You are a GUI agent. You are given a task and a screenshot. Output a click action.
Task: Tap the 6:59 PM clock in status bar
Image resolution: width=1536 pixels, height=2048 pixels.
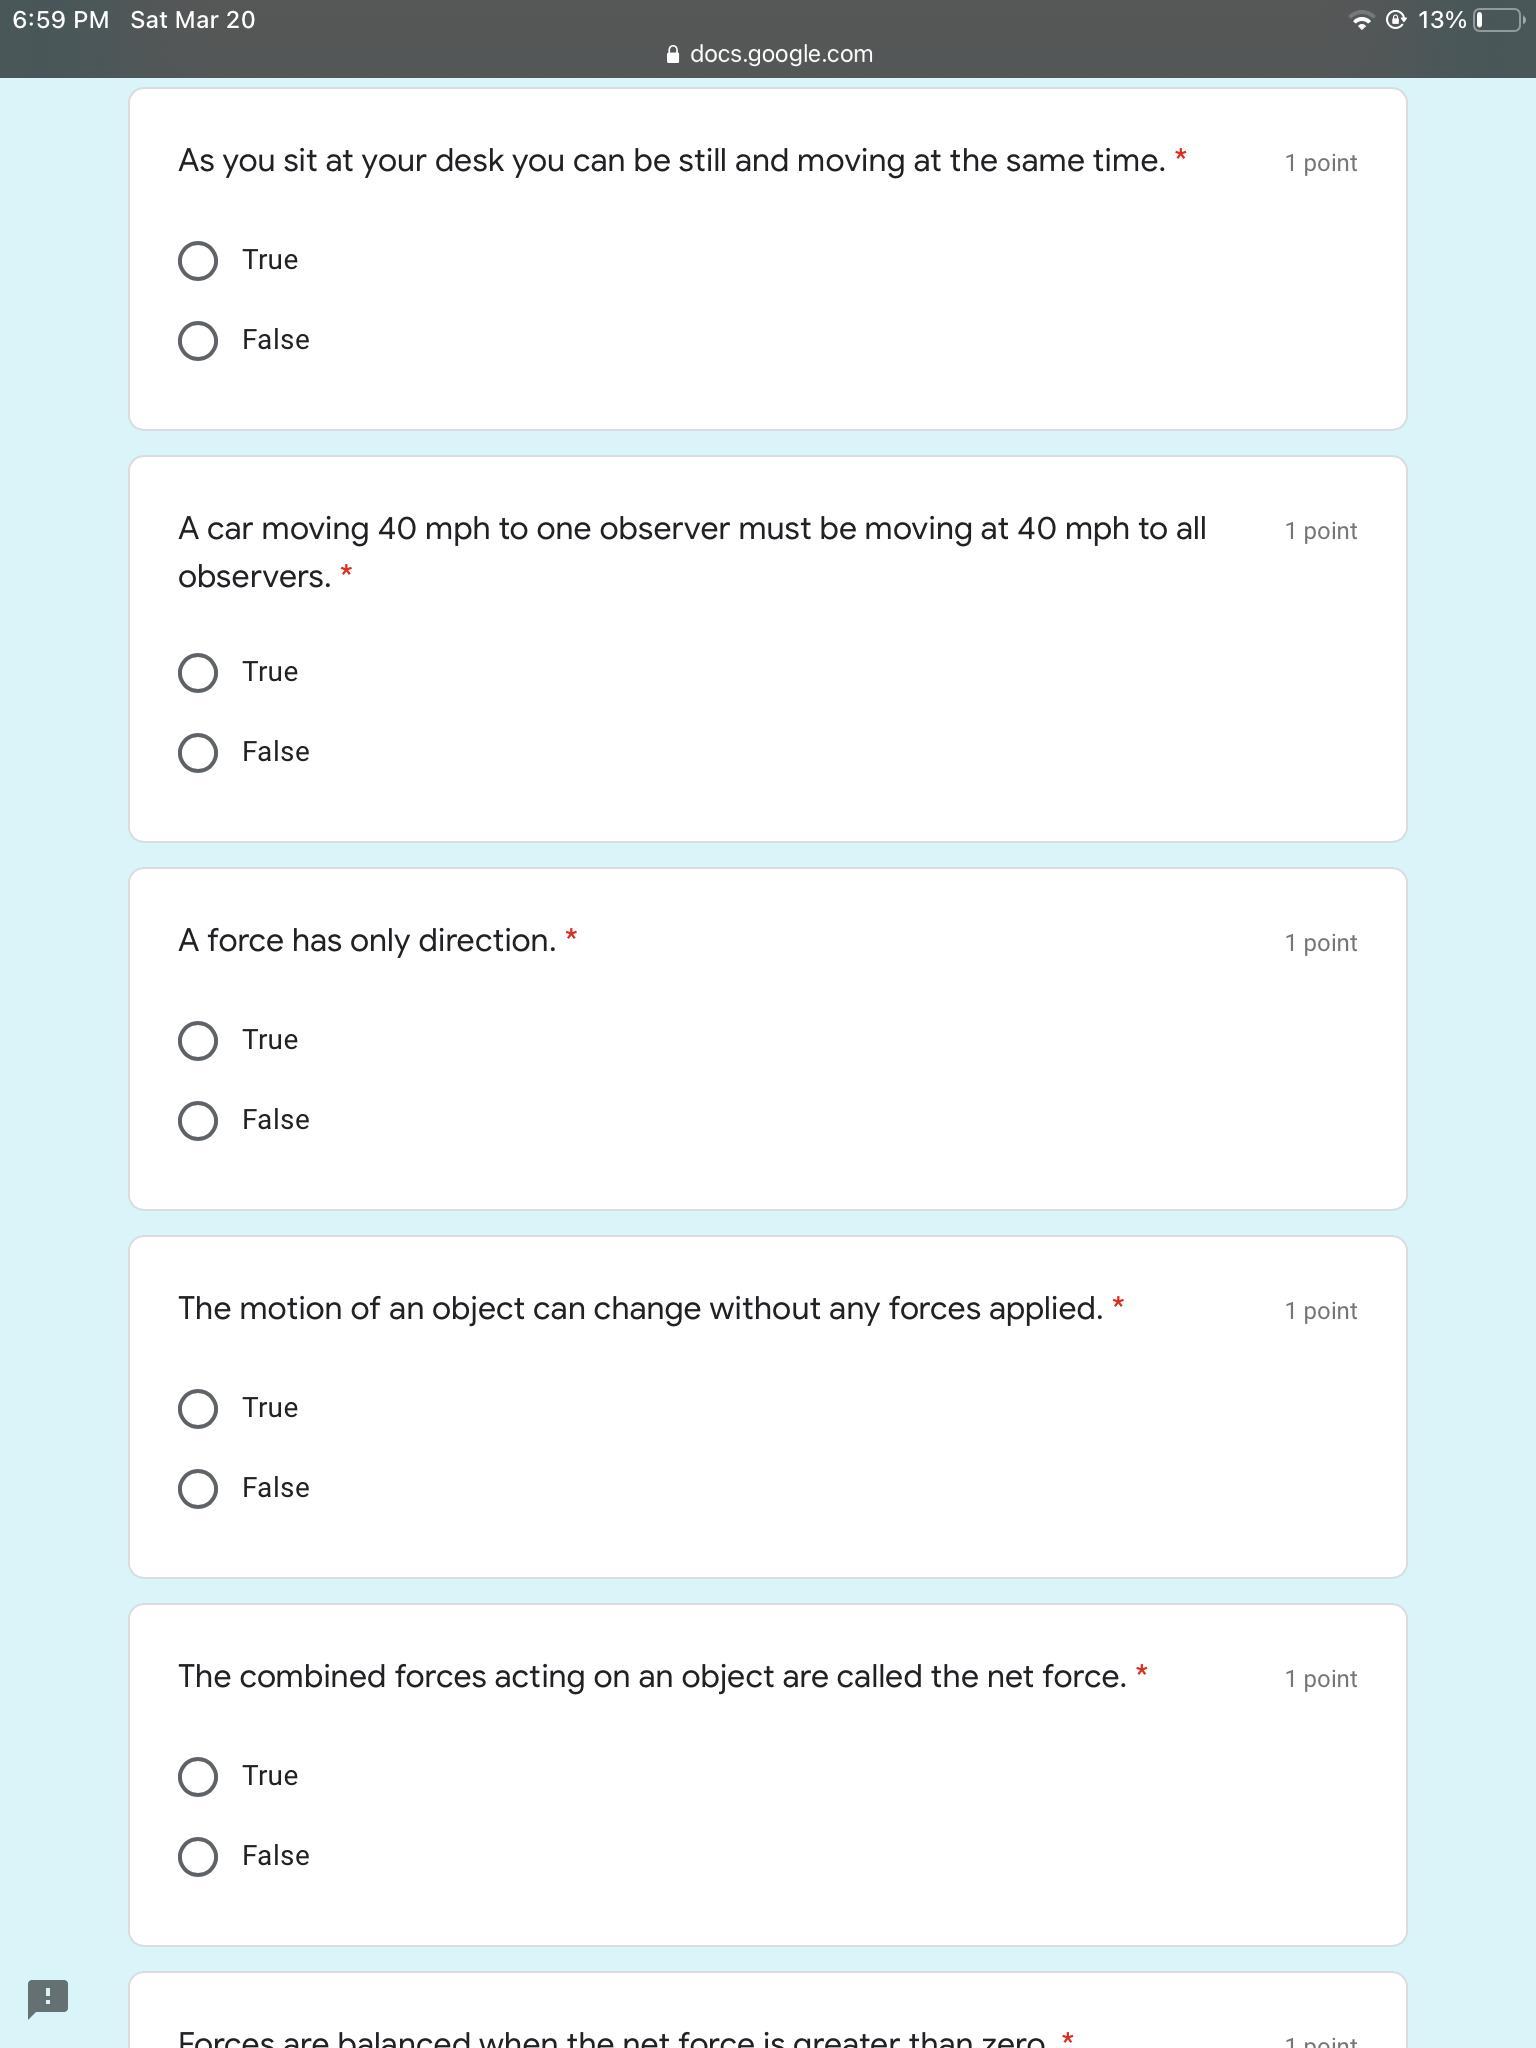tap(61, 20)
